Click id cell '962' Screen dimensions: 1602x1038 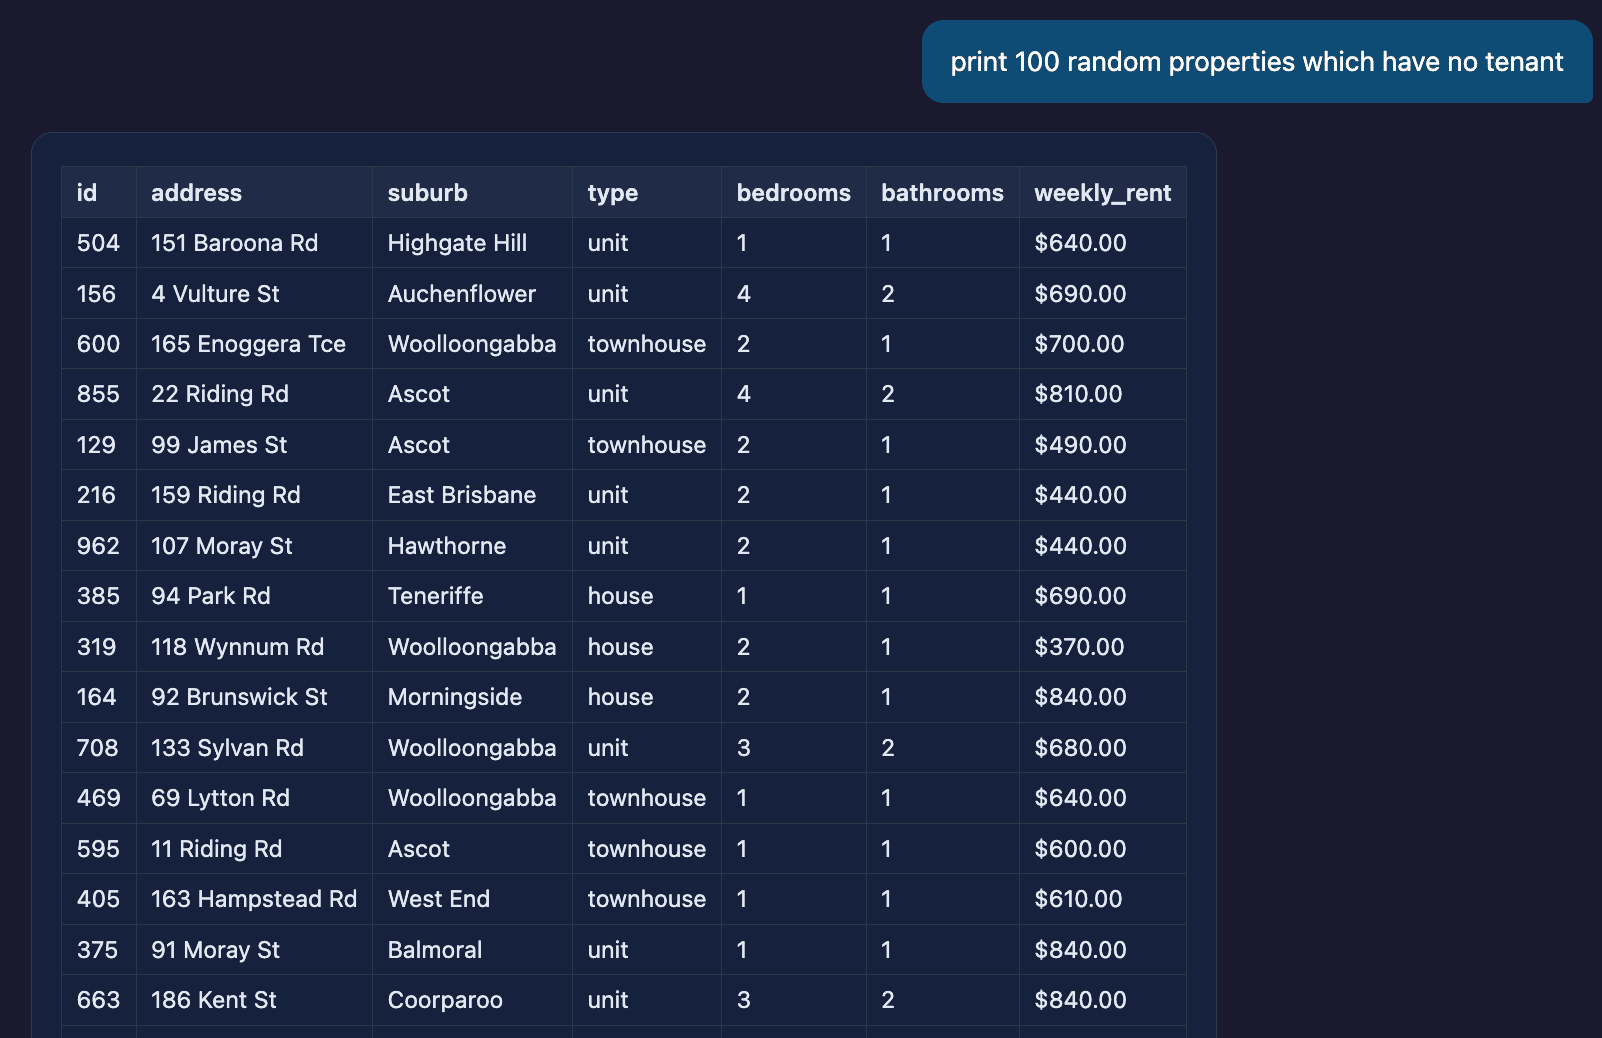pyautogui.click(x=98, y=546)
